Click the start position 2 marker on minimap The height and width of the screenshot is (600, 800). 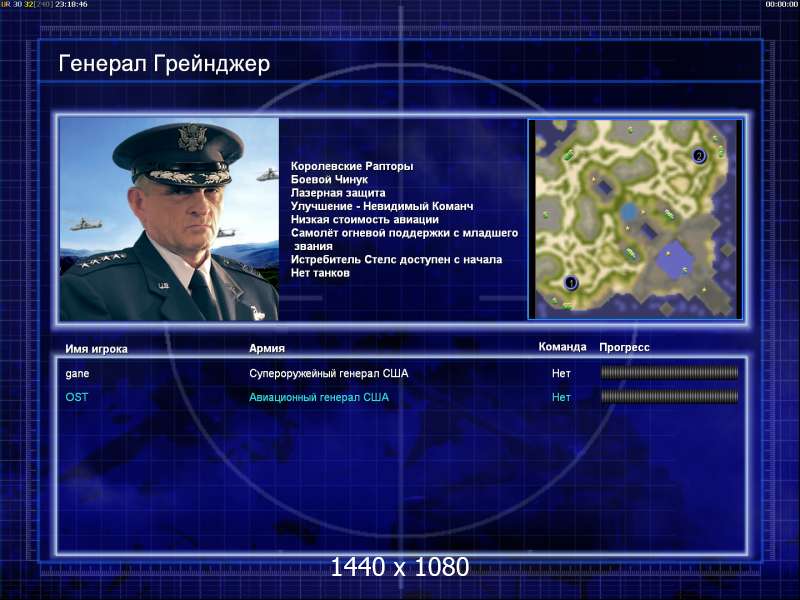click(x=699, y=155)
